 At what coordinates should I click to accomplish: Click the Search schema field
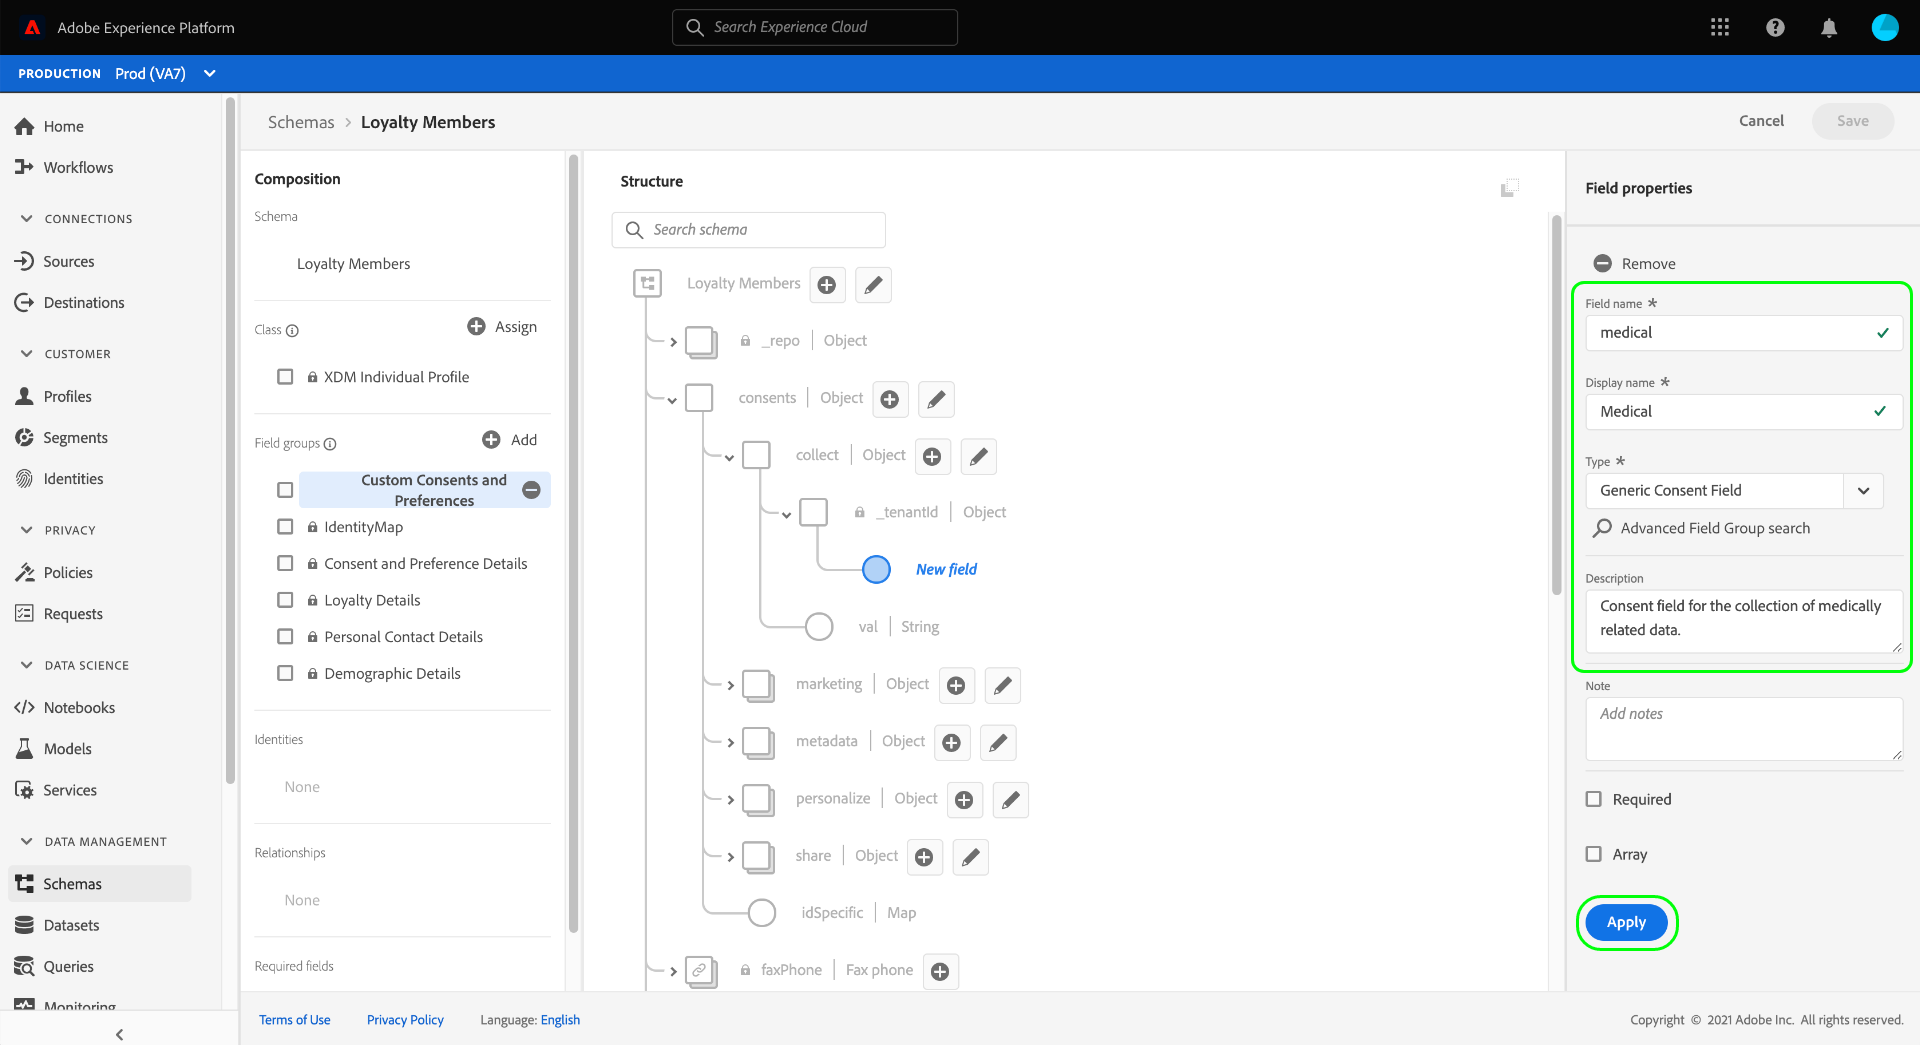pyautogui.click(x=748, y=230)
